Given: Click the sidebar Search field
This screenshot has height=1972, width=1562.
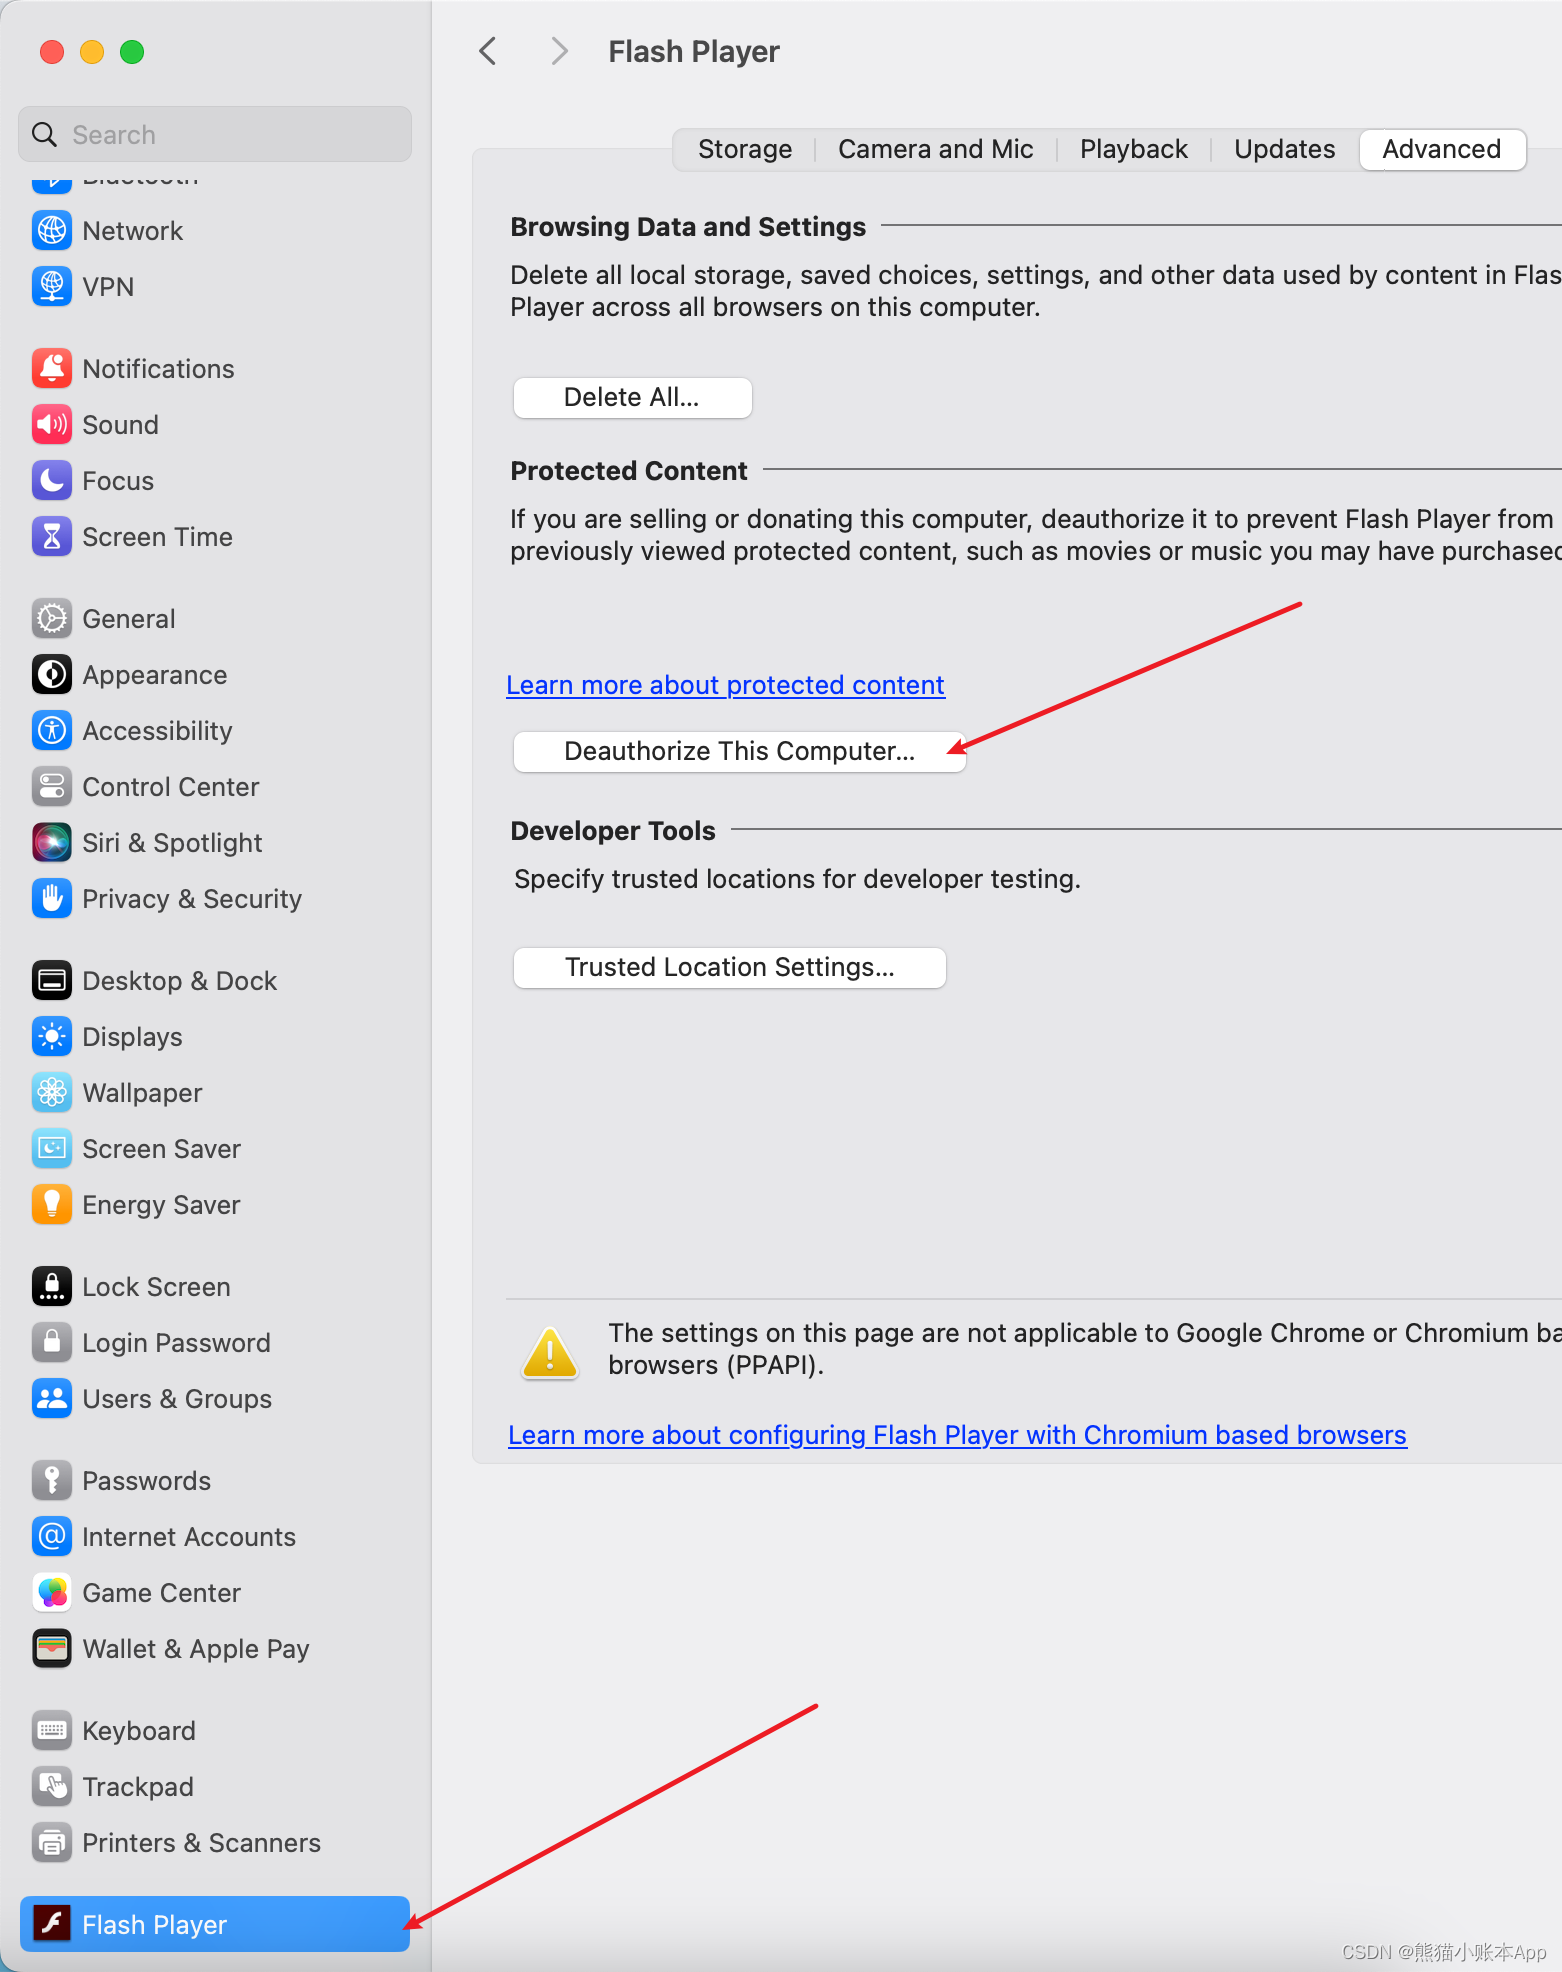Looking at the screenshot, I should tap(215, 134).
